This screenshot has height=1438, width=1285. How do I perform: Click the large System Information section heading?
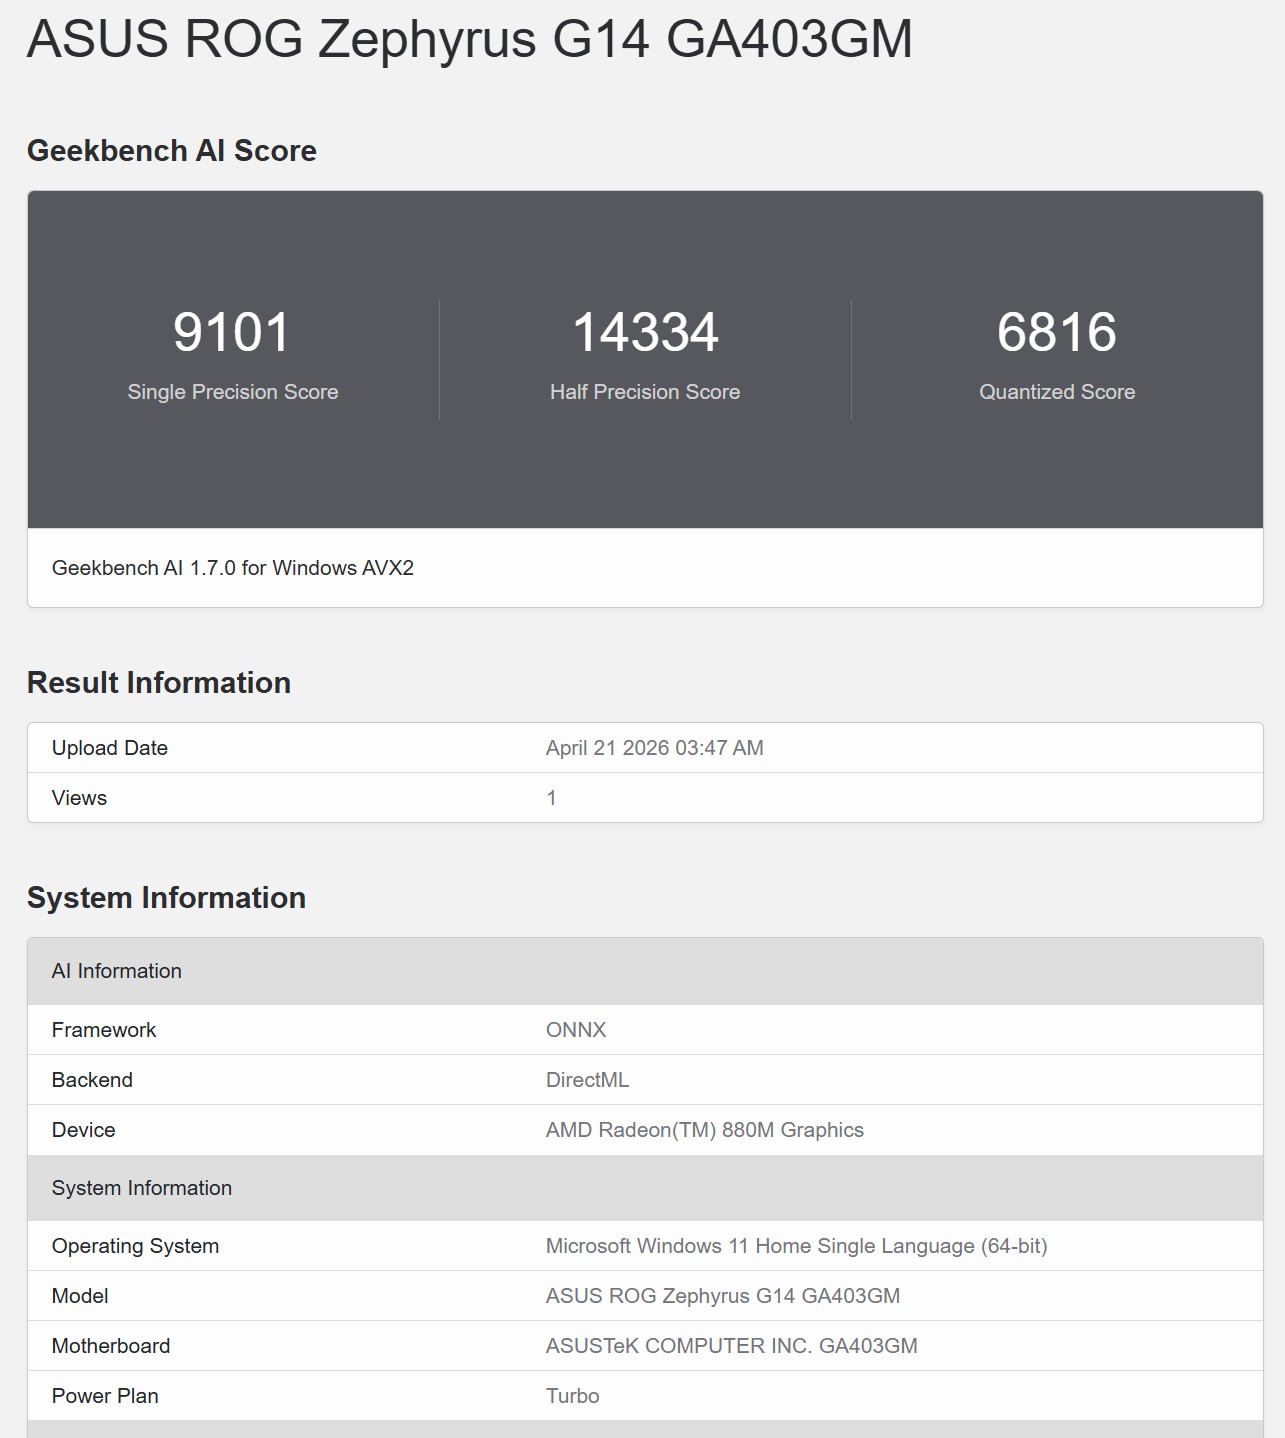click(166, 898)
